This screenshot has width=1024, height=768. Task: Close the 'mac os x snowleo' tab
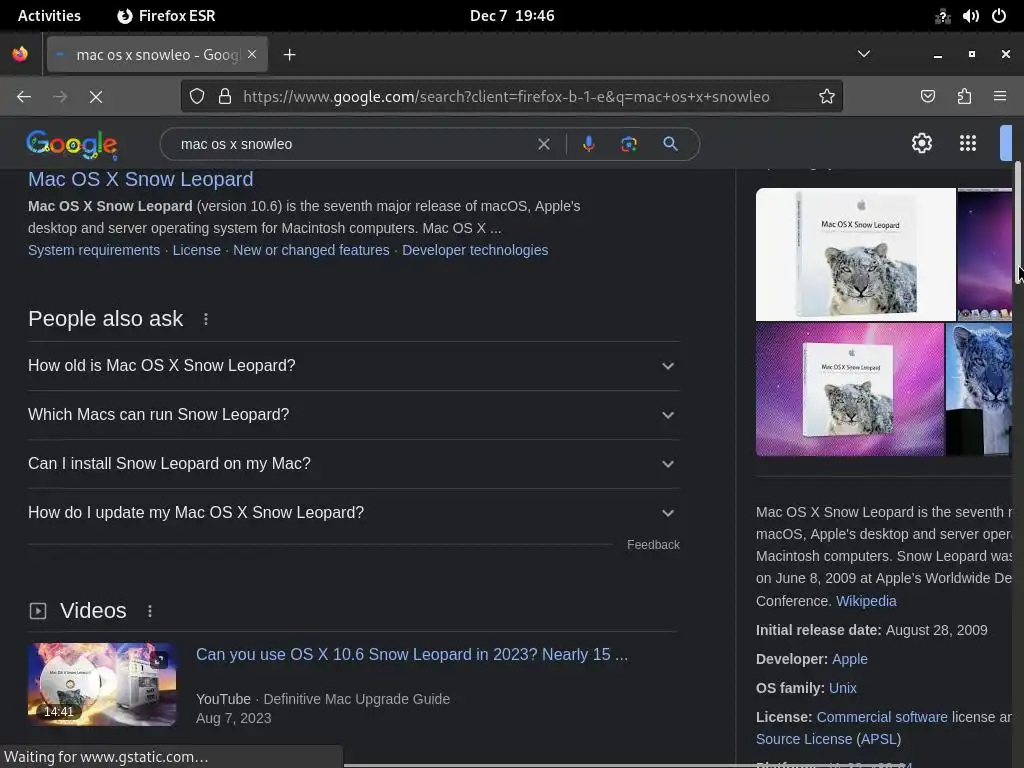252,54
